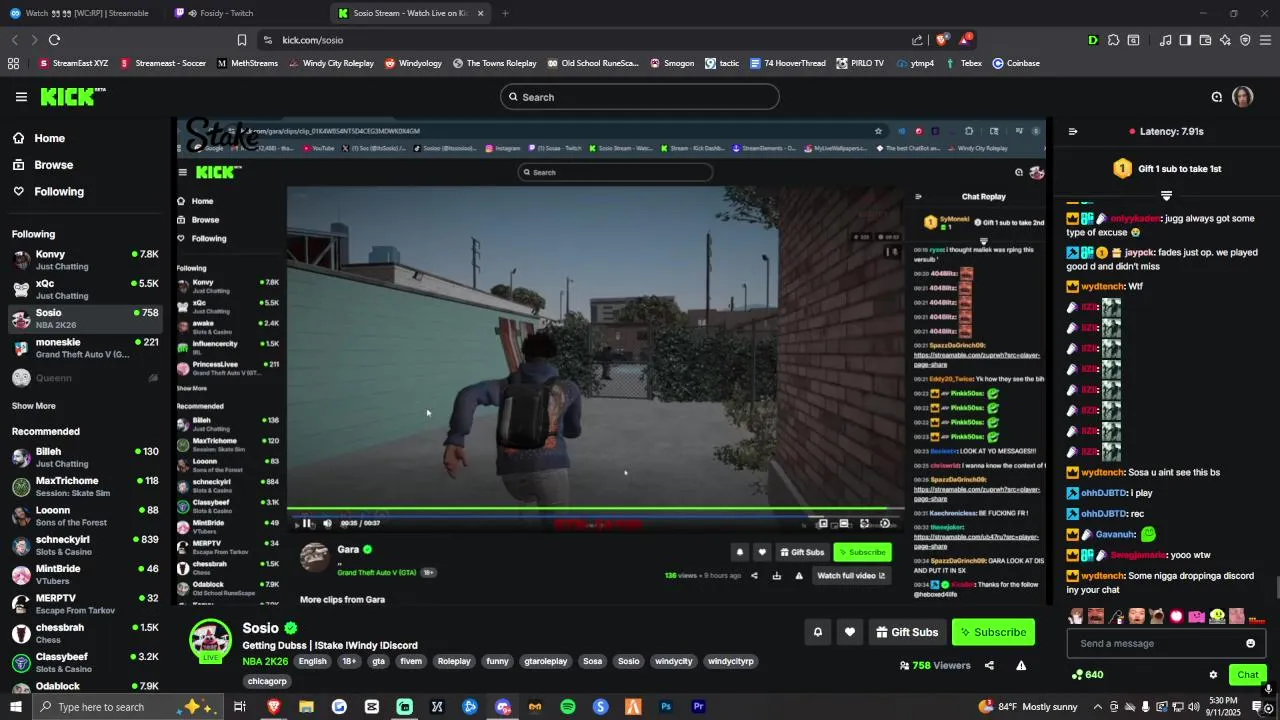Open the browser apps grid icon

coord(13,63)
